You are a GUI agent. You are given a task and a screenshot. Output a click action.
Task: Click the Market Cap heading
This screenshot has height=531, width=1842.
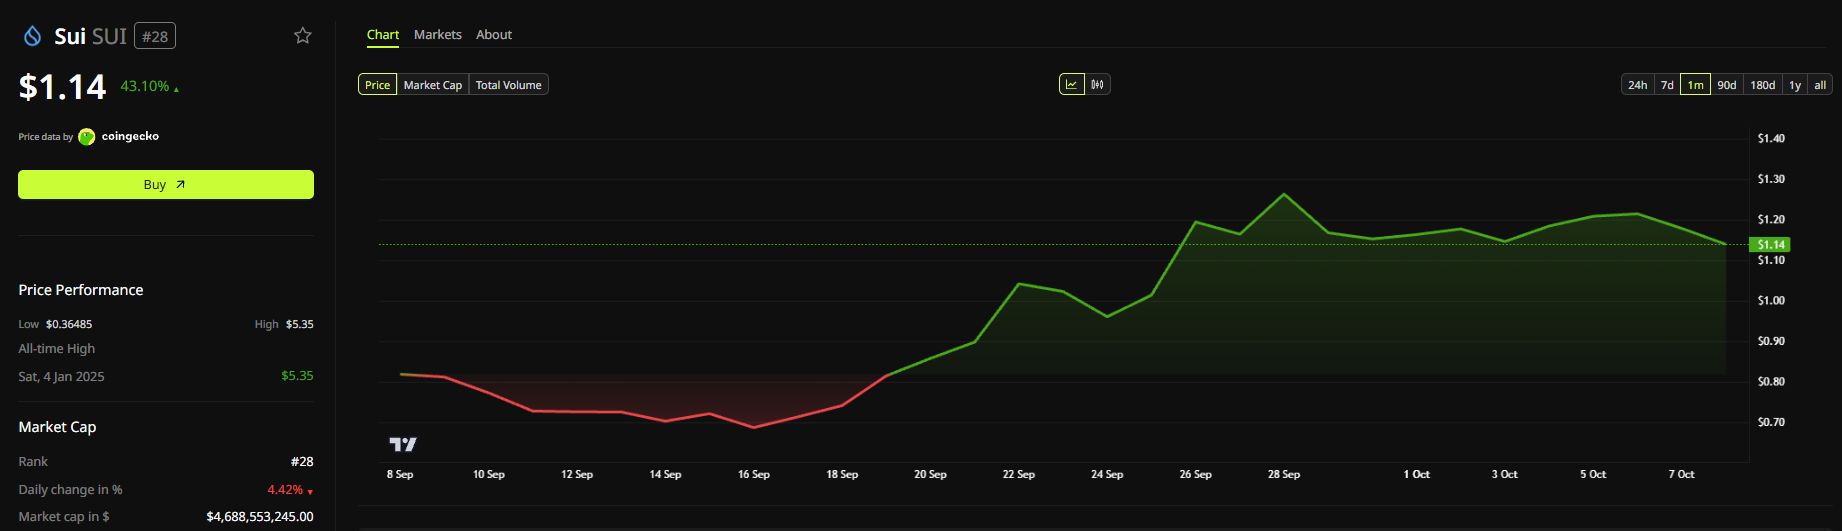(x=57, y=427)
